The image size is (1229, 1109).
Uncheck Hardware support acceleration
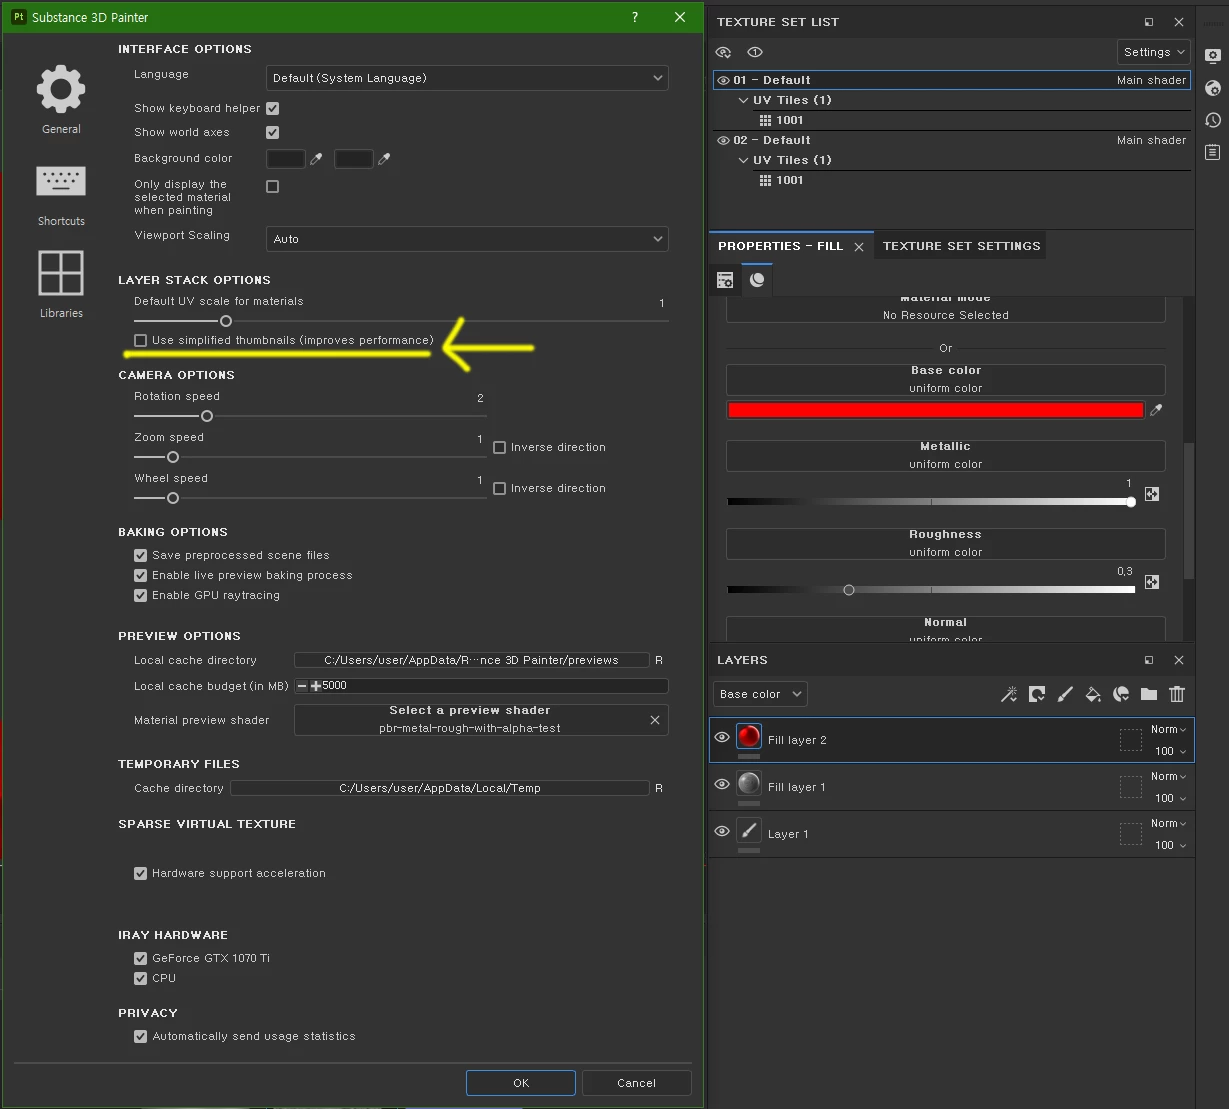coord(140,873)
